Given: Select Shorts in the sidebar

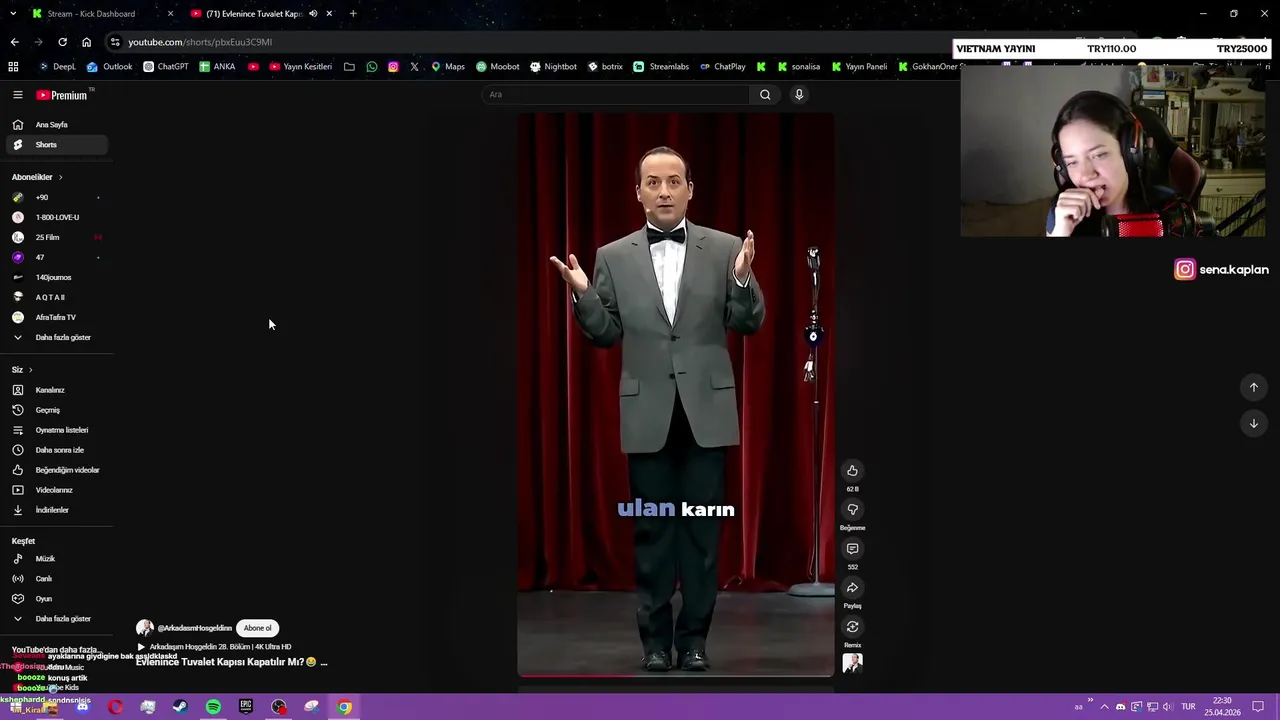Looking at the screenshot, I should coord(55,145).
